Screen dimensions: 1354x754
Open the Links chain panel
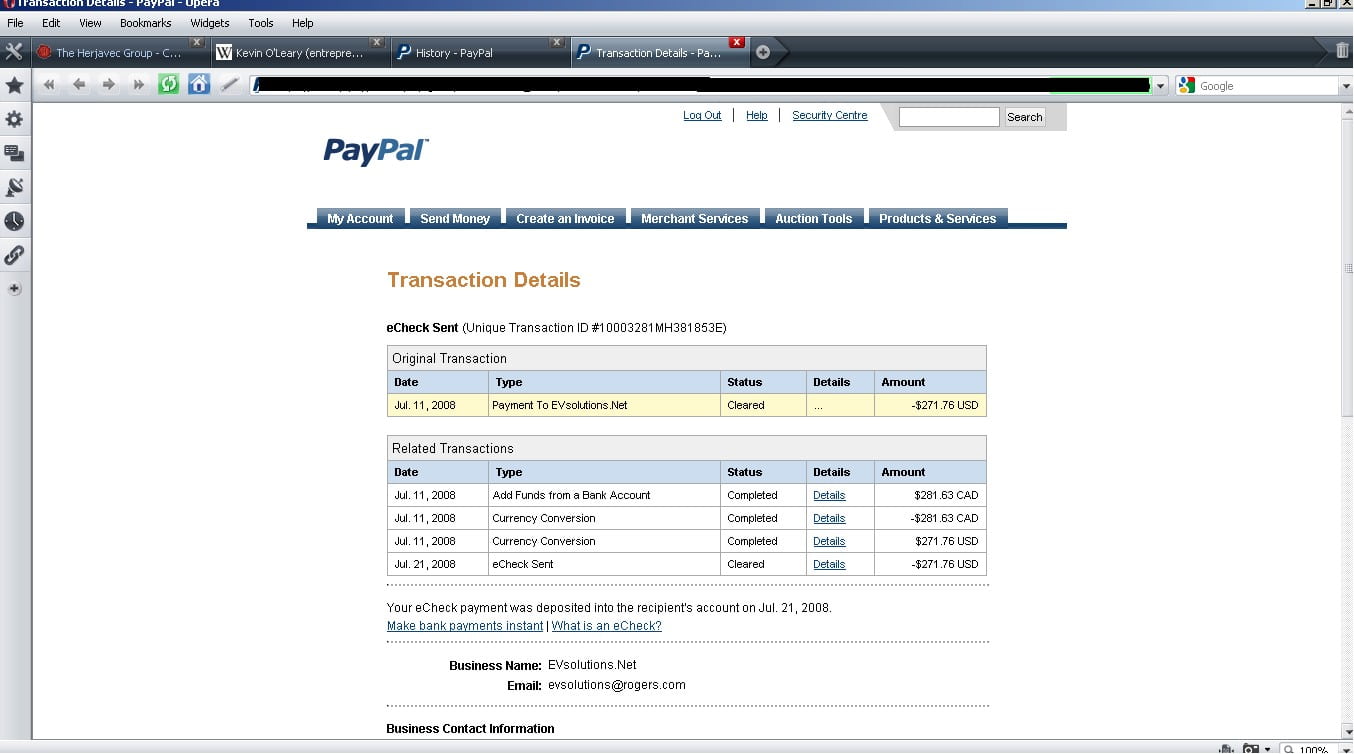pos(14,255)
